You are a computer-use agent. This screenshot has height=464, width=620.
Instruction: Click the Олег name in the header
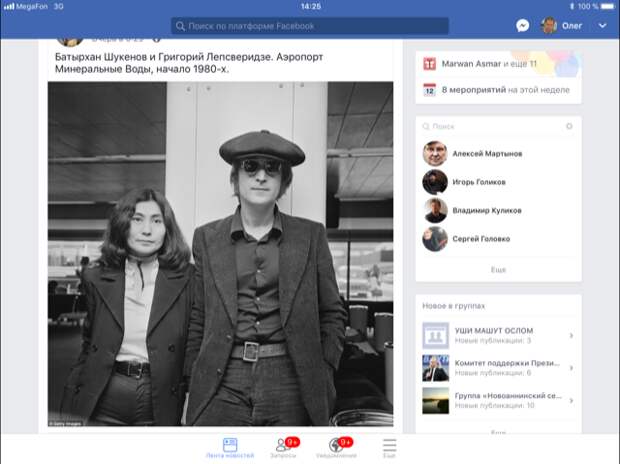(572, 26)
